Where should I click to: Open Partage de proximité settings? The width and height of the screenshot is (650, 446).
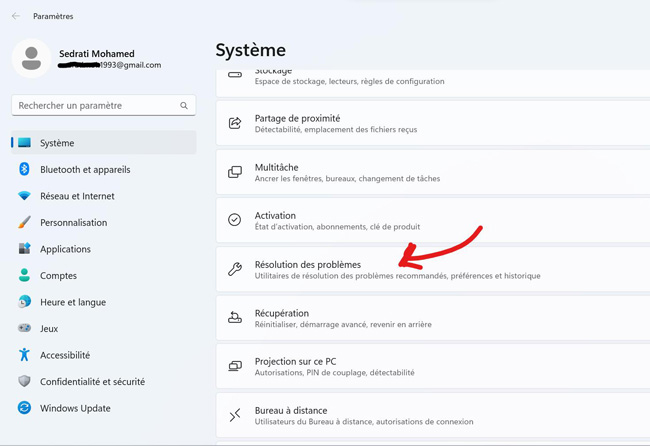click(297, 119)
